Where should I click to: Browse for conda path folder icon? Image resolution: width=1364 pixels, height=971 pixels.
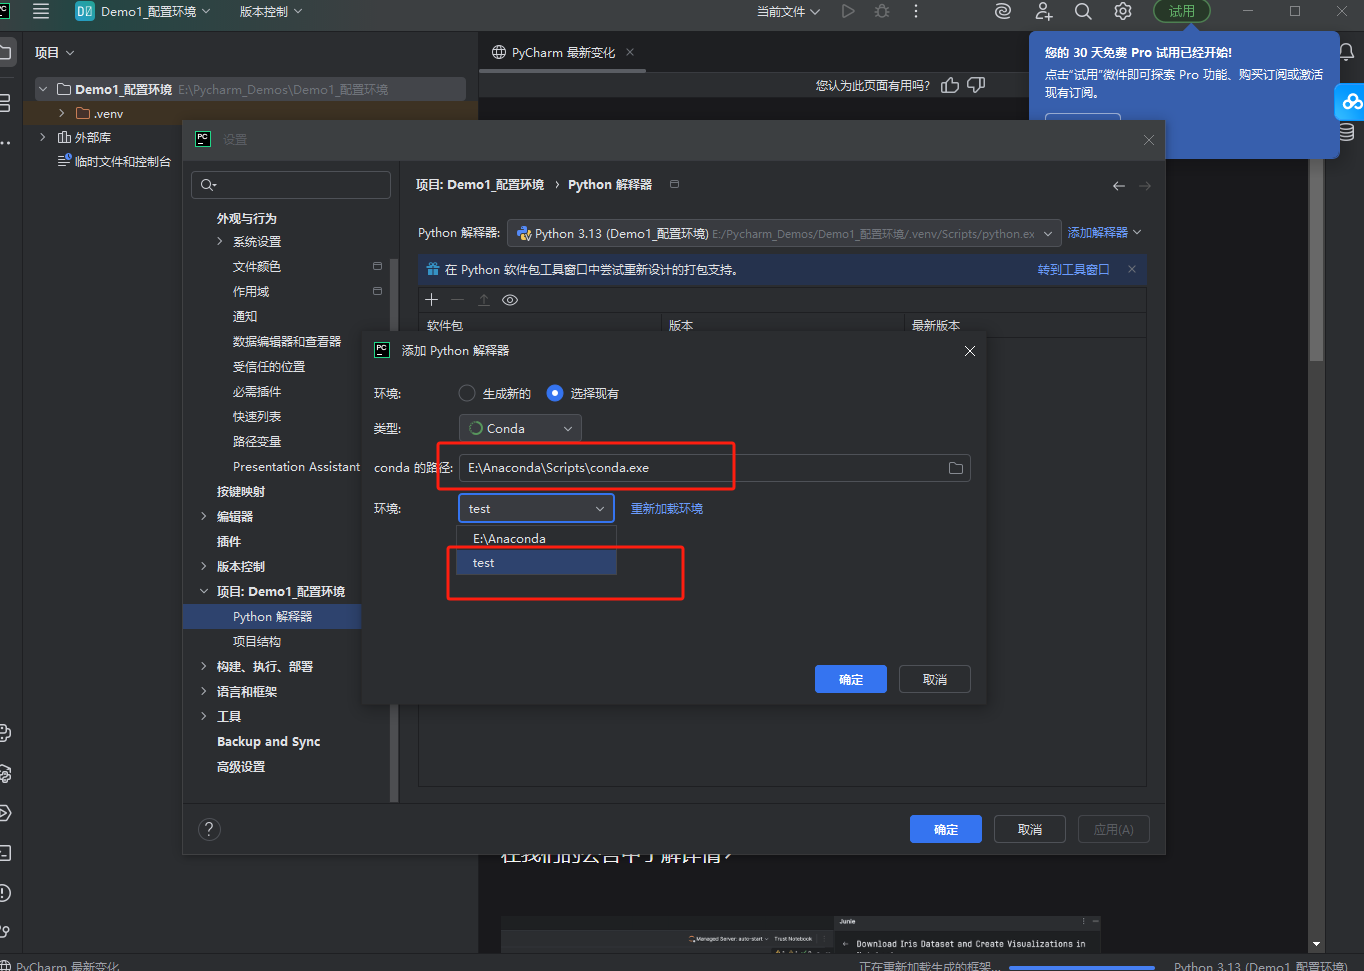tap(956, 468)
